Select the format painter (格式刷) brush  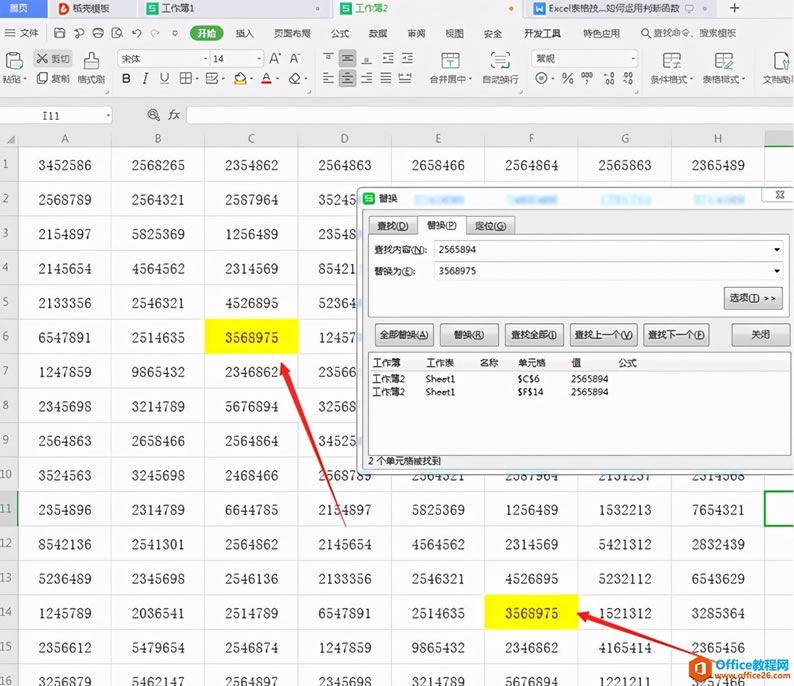(x=91, y=61)
